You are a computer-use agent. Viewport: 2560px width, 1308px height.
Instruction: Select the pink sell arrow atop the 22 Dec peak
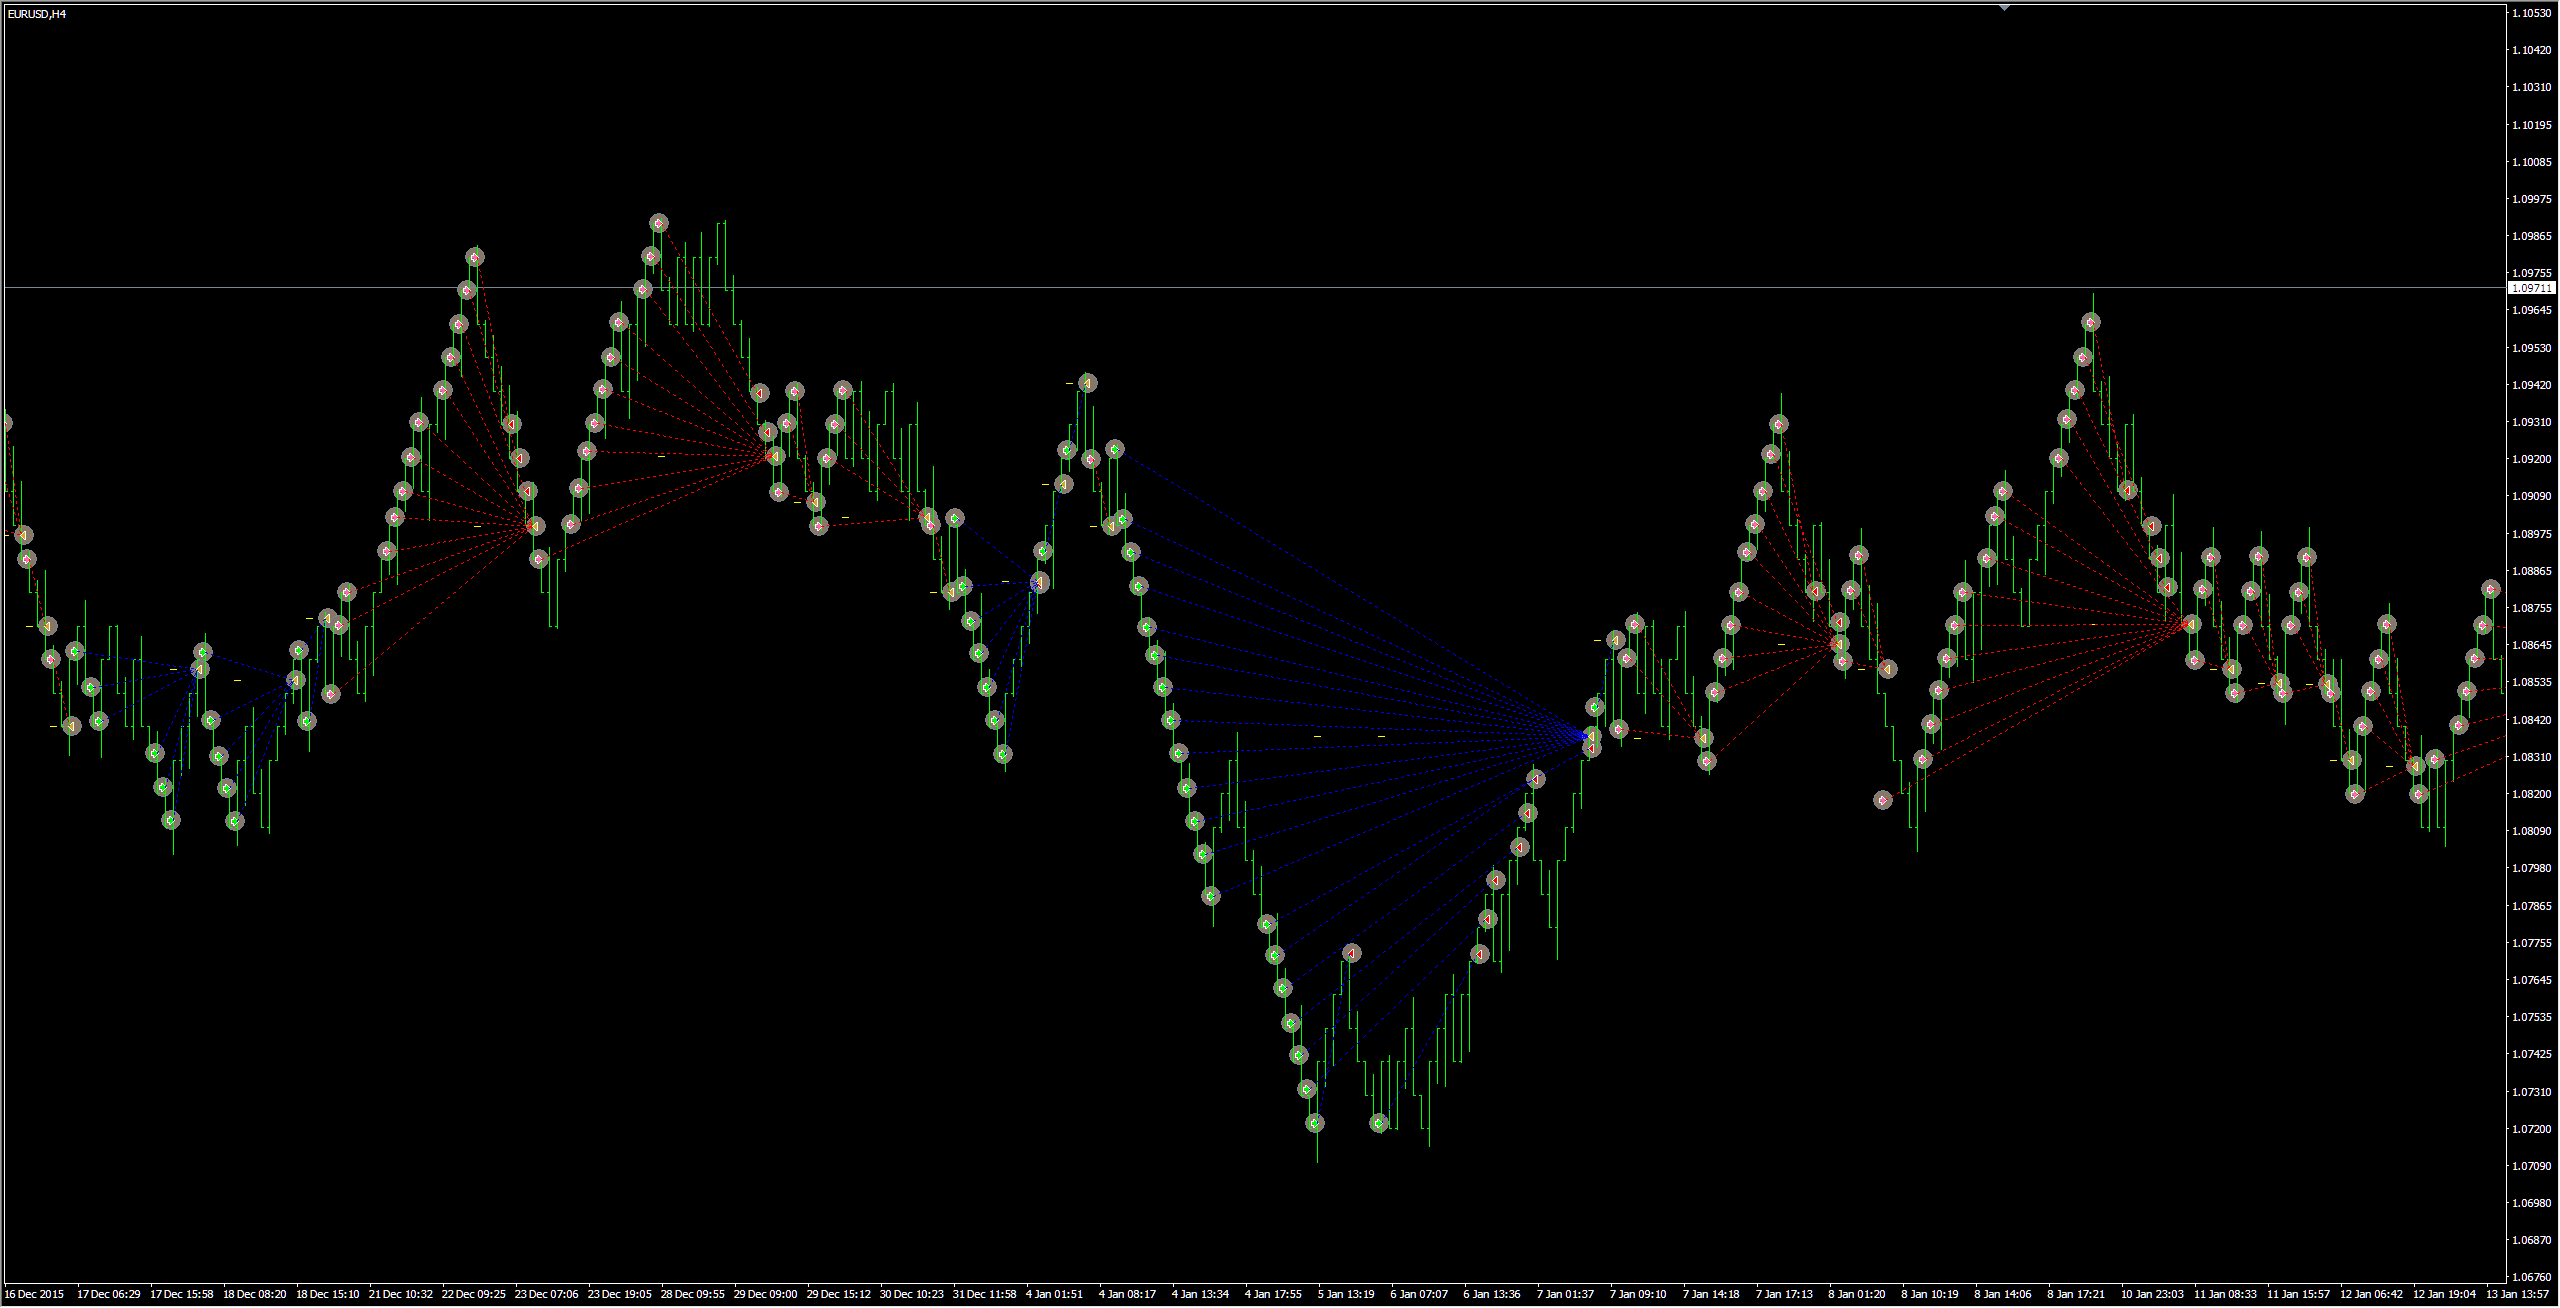pos(475,257)
